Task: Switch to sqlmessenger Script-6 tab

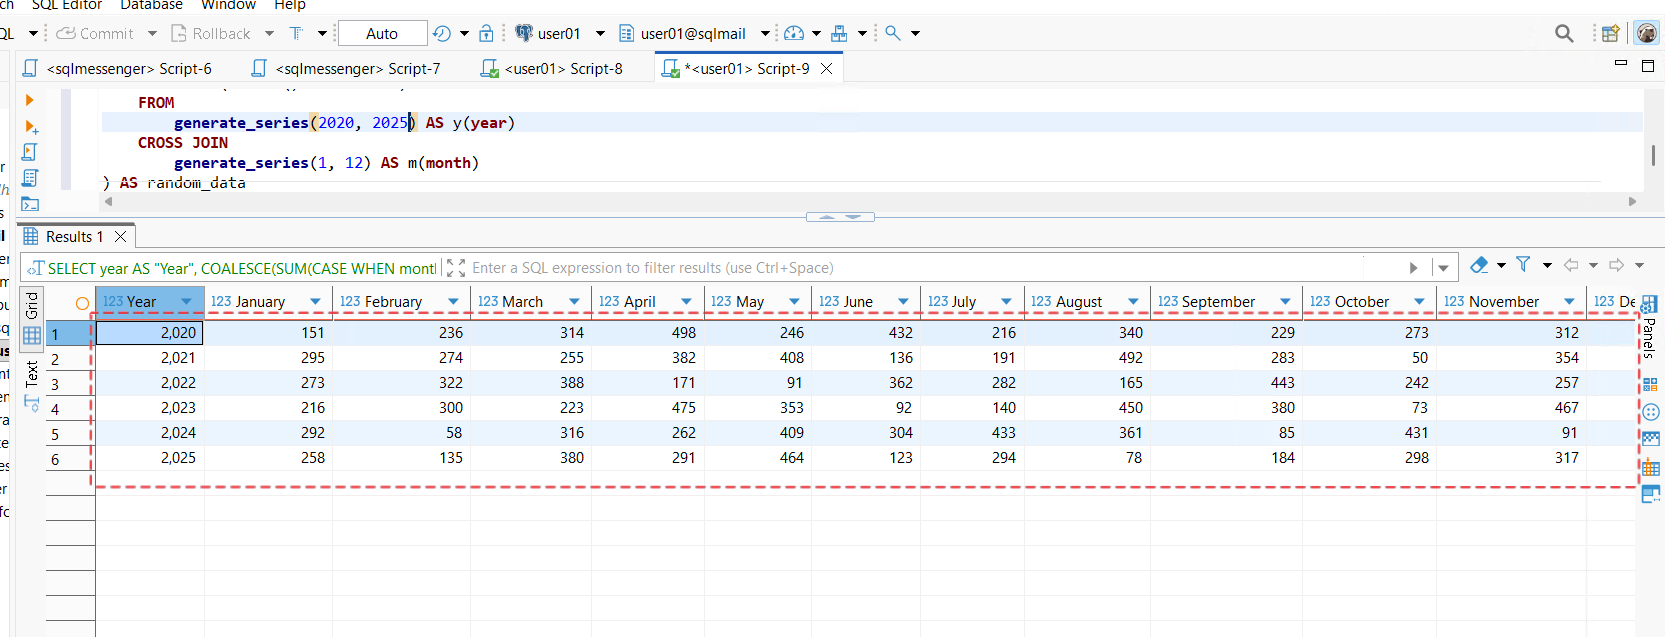Action: (x=118, y=68)
